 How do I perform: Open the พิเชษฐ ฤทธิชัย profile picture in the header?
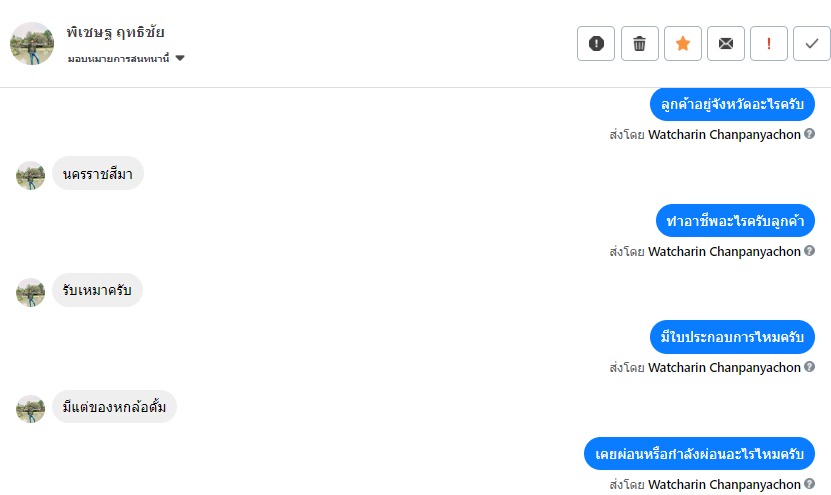pos(32,43)
